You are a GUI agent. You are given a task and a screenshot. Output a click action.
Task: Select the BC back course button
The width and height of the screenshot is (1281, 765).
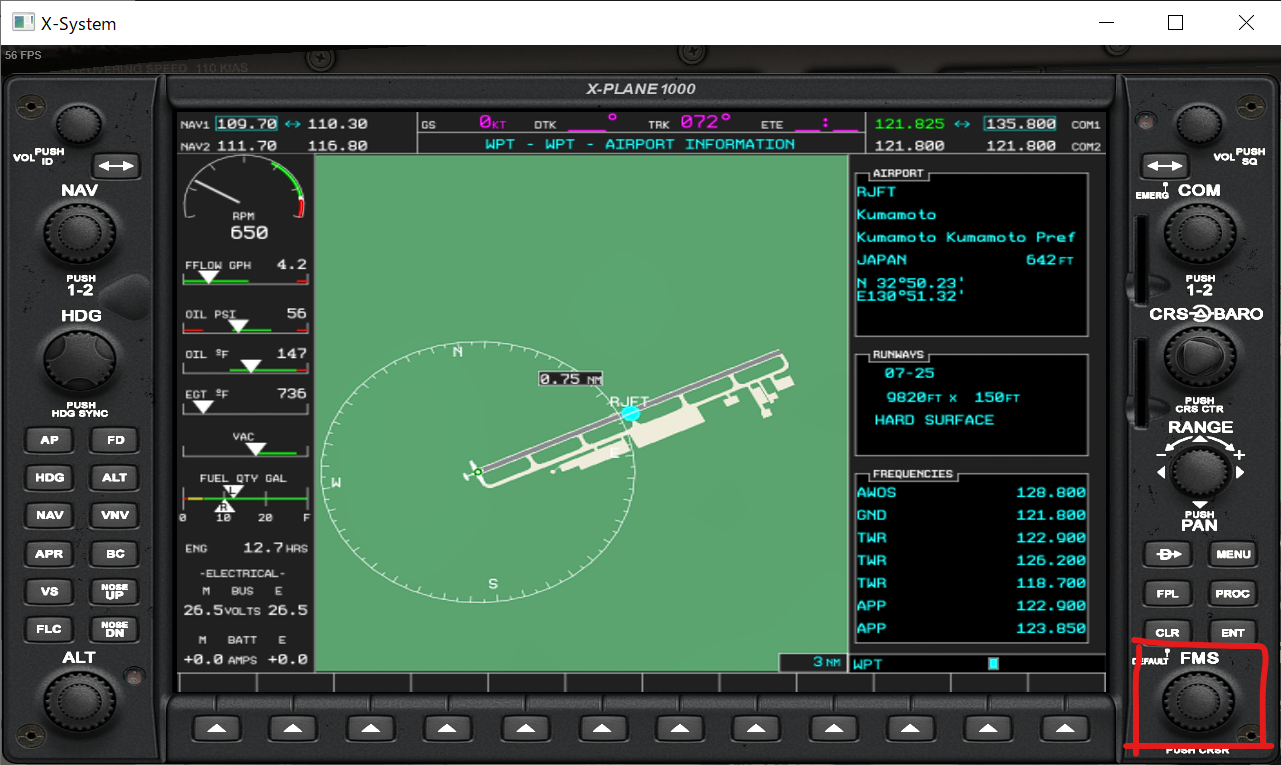(115, 554)
